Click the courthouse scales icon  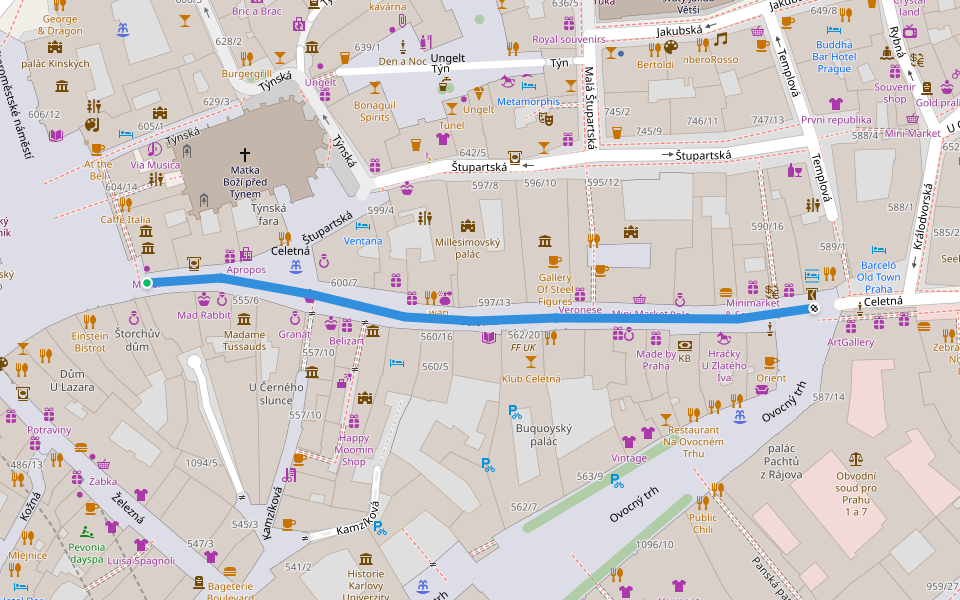click(x=855, y=458)
